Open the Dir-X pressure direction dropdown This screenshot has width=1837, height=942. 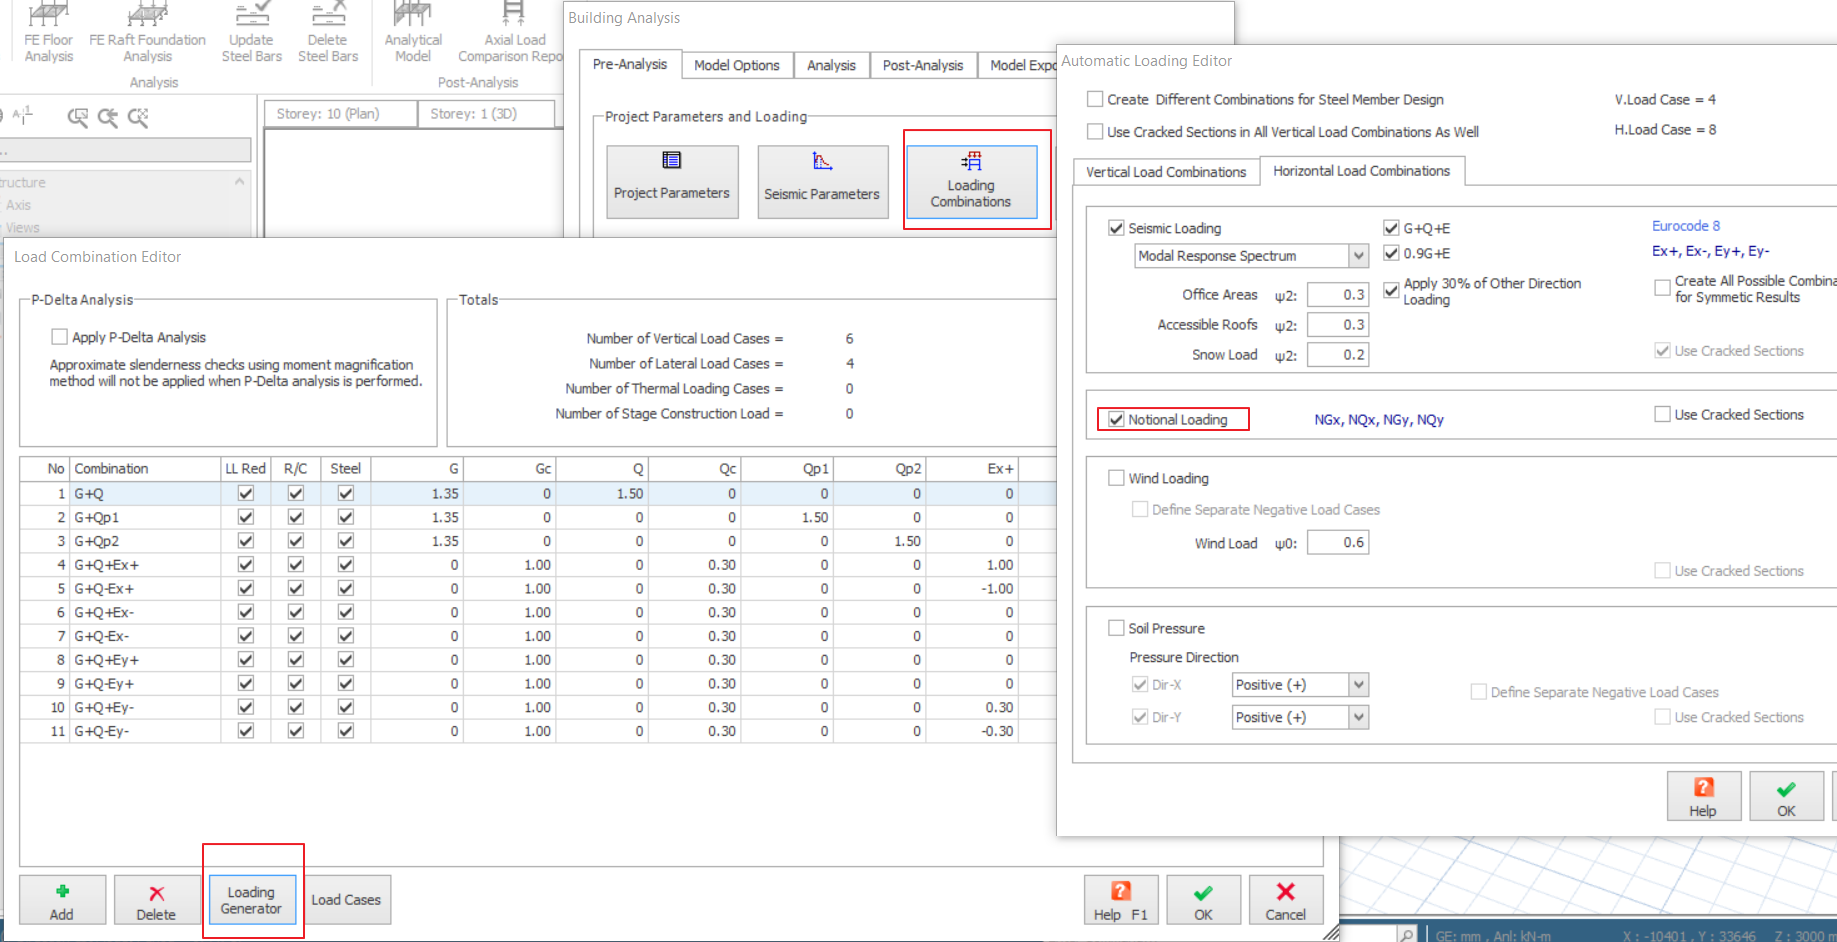pyautogui.click(x=1357, y=684)
